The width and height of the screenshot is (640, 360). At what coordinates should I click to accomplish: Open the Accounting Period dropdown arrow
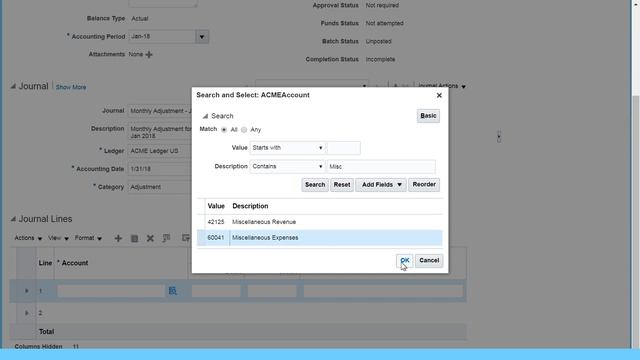click(x=202, y=37)
